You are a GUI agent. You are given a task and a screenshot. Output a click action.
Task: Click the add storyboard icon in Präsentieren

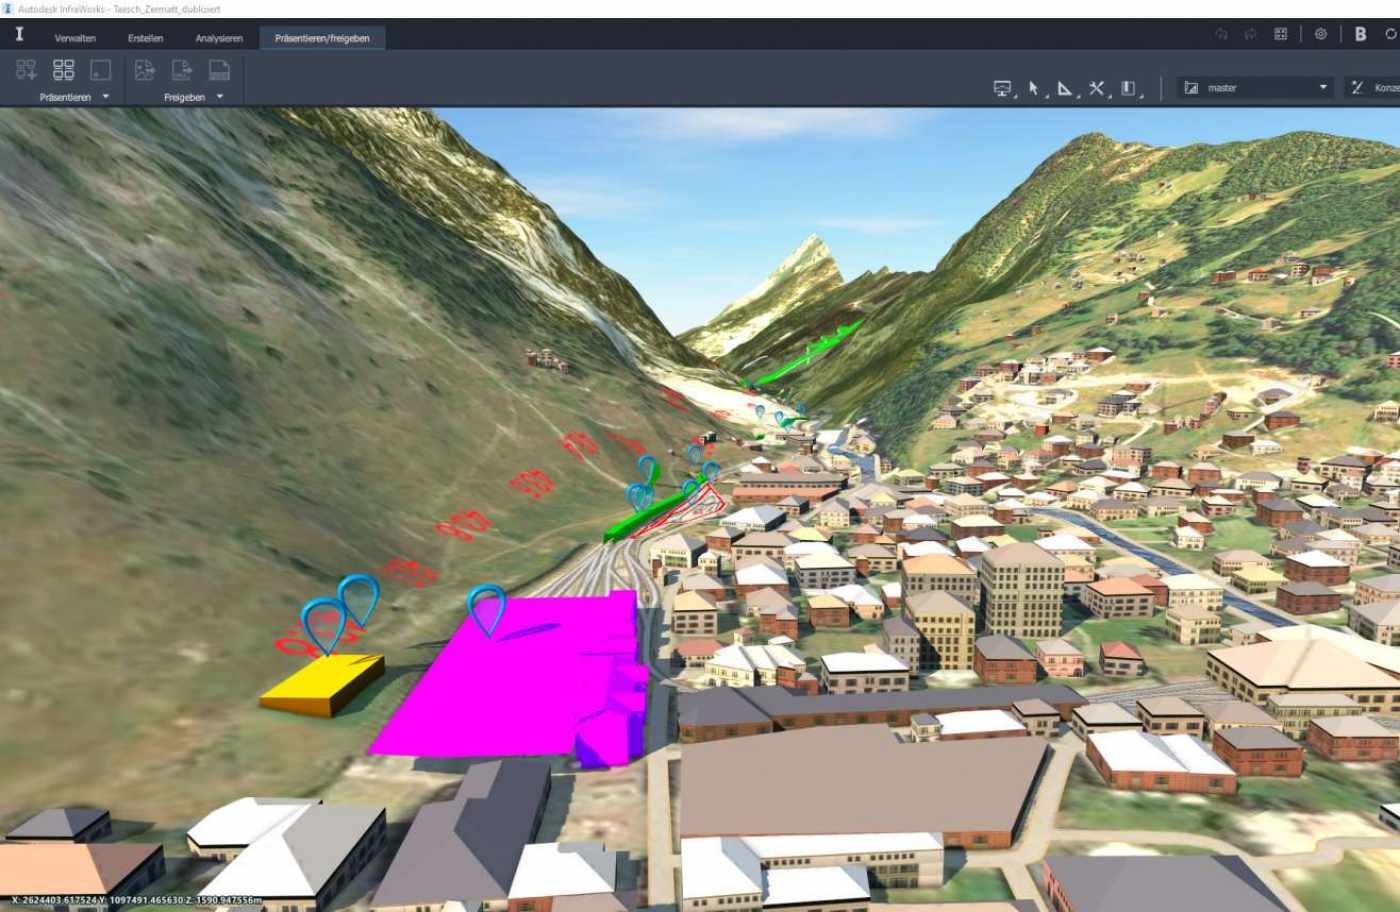click(x=26, y=70)
